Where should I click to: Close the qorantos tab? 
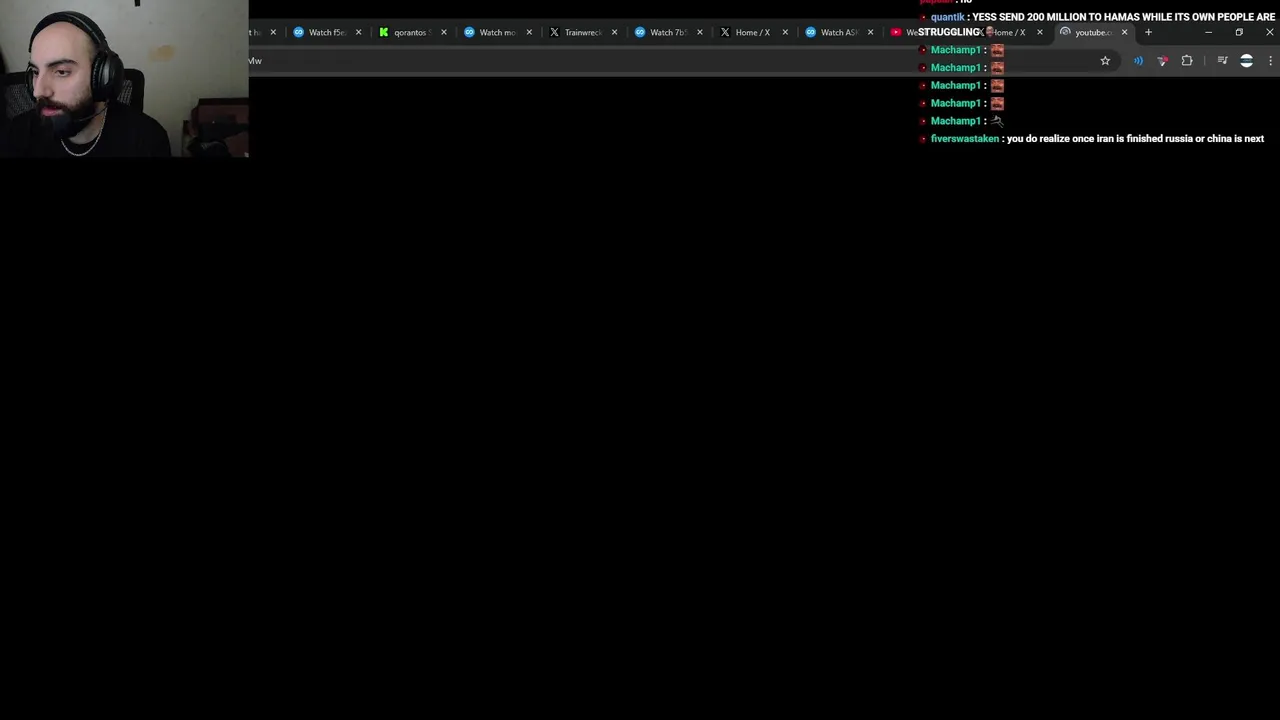(x=444, y=32)
